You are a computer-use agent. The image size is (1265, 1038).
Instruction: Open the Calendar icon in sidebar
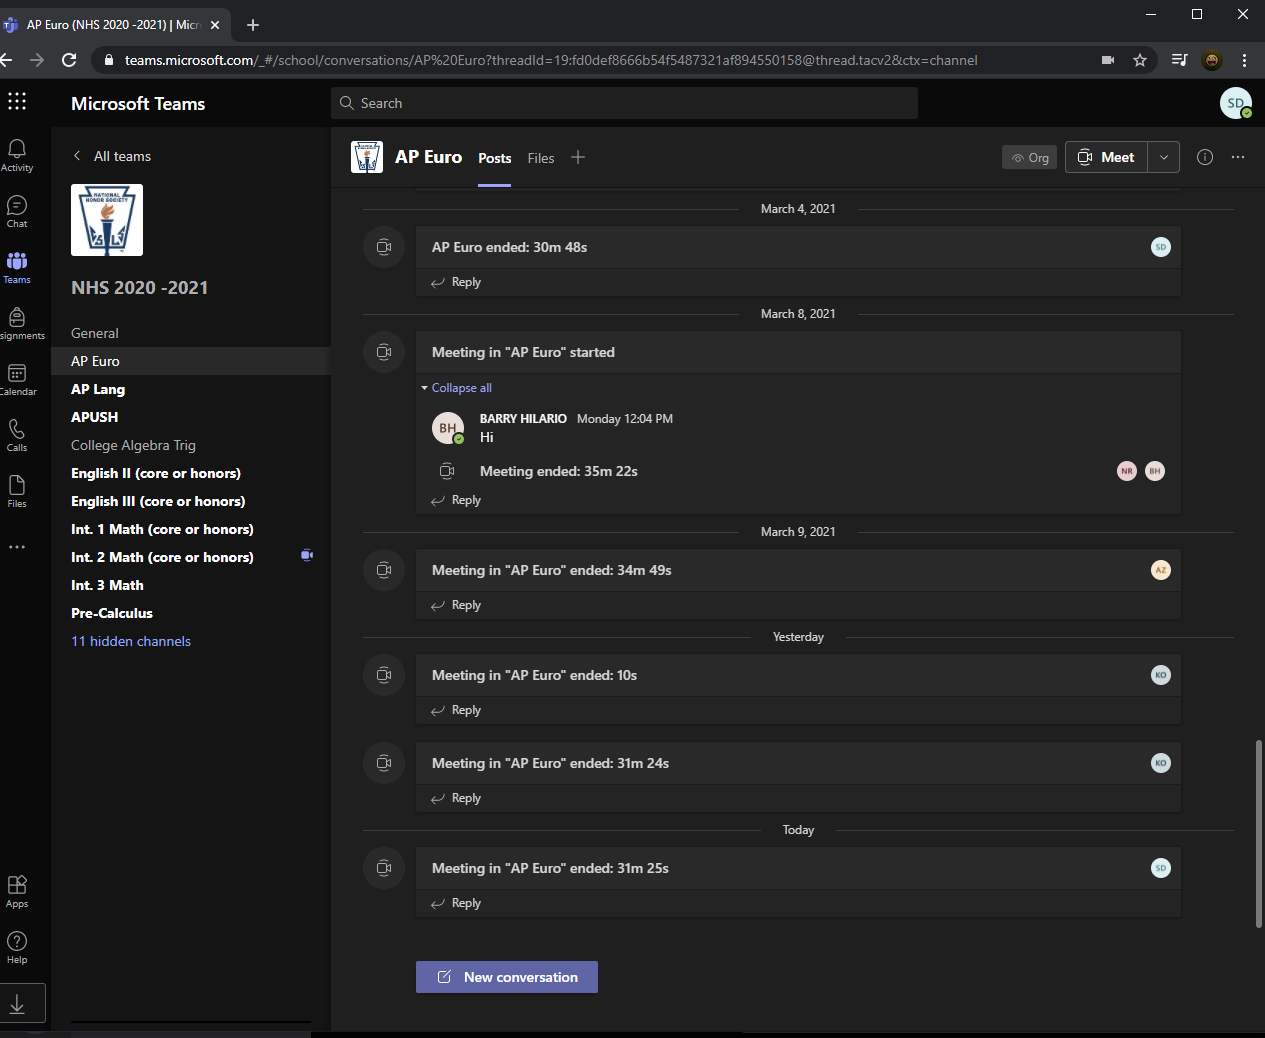[x=17, y=374]
